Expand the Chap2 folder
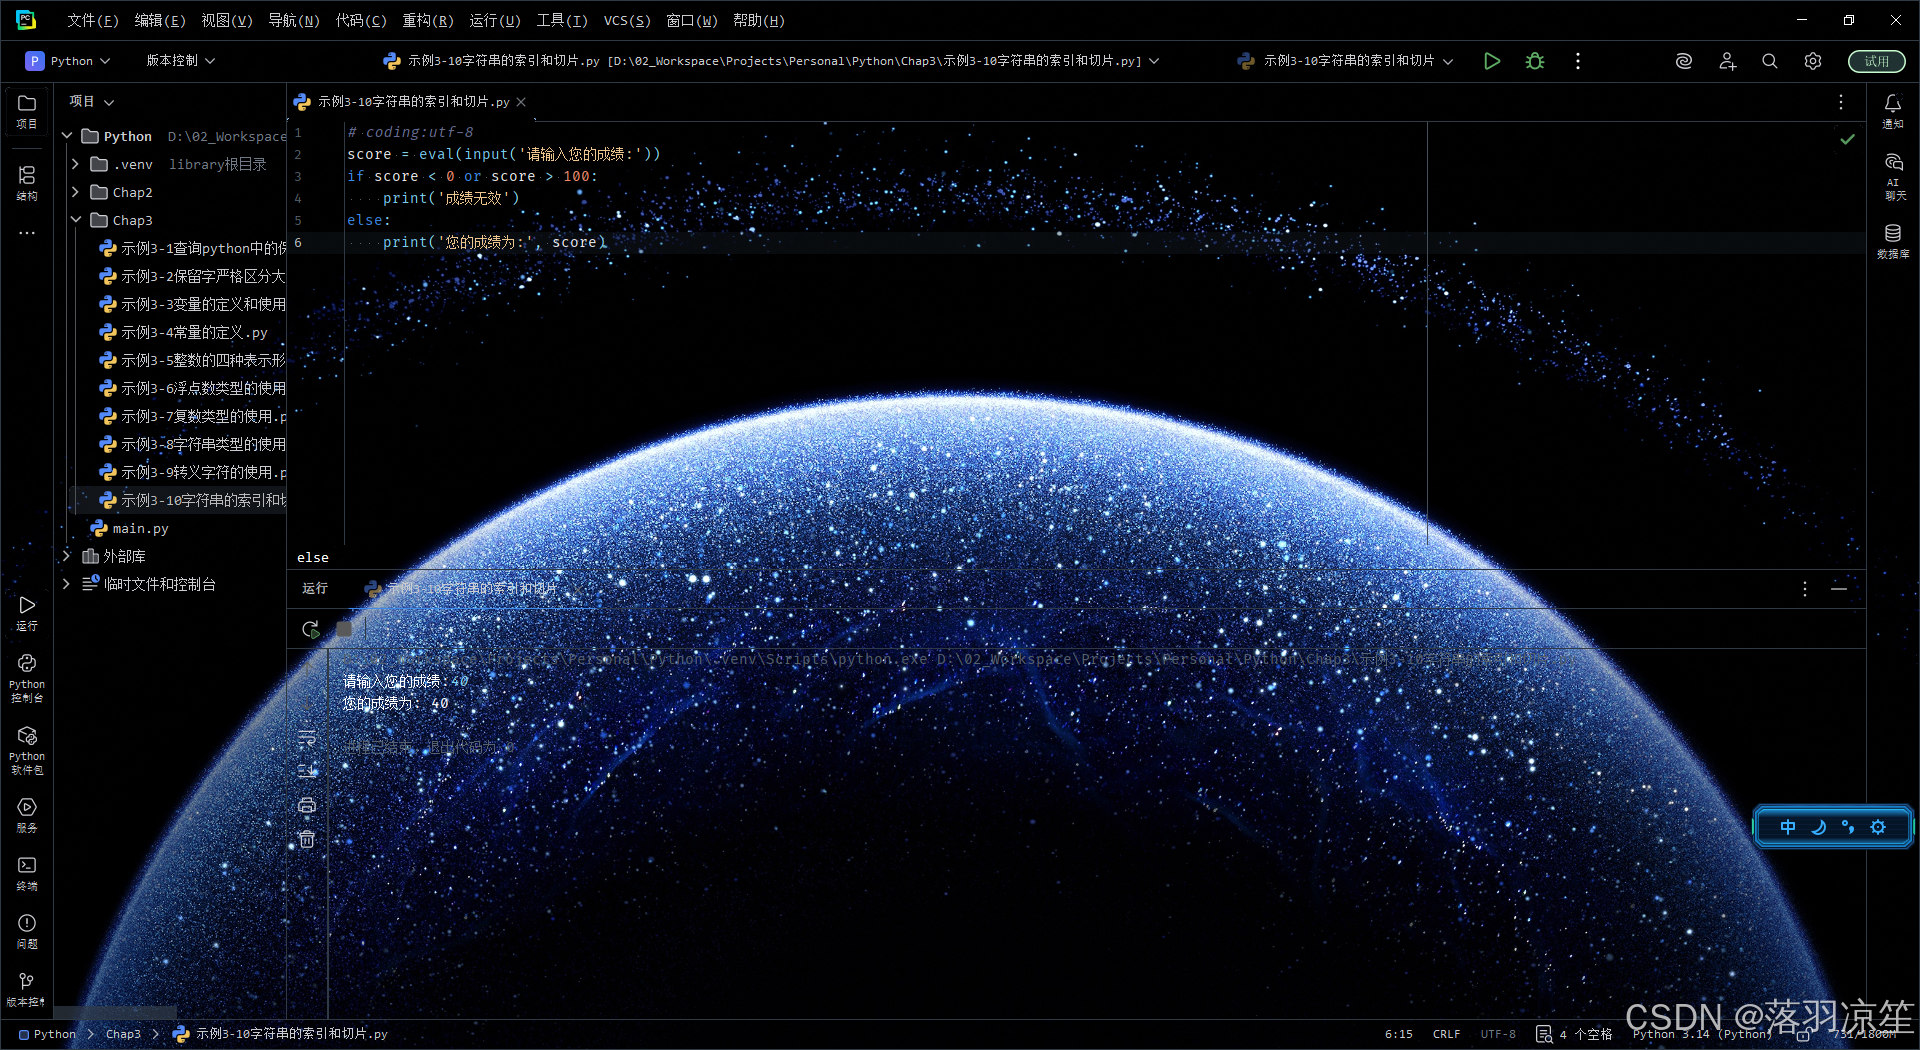This screenshot has height=1050, width=1920. click(75, 192)
